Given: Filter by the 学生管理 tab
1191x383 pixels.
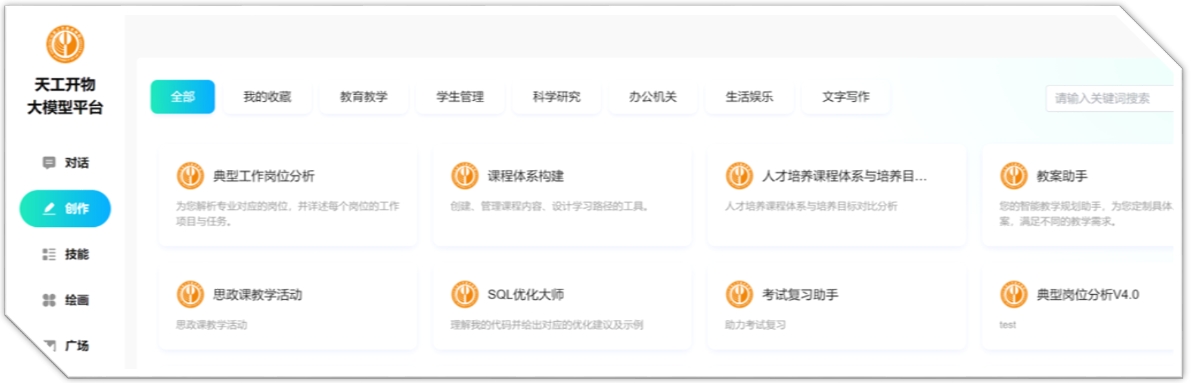Looking at the screenshot, I should click(x=460, y=97).
